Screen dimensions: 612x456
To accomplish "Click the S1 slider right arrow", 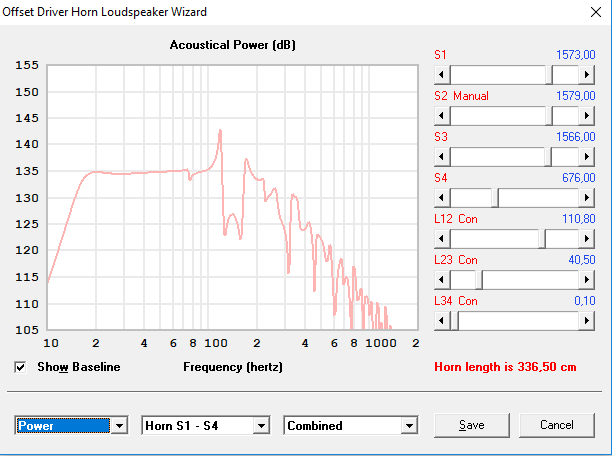I will pos(587,75).
